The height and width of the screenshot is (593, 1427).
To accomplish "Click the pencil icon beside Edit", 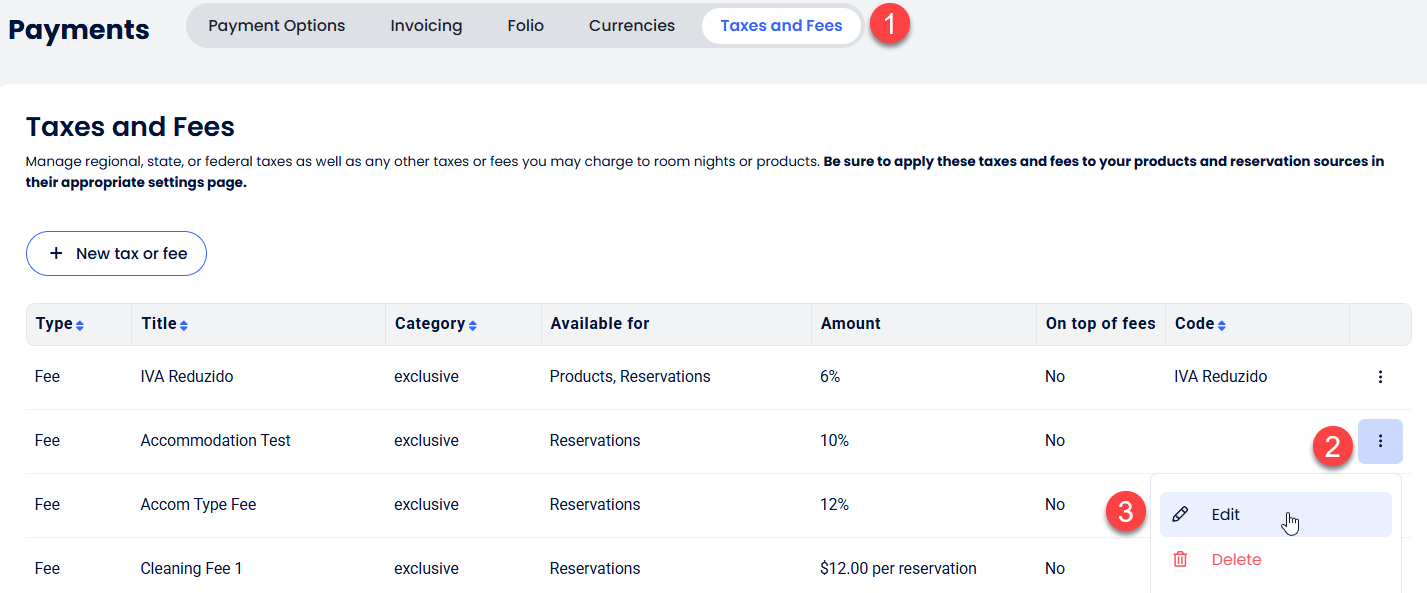I will click(1180, 515).
